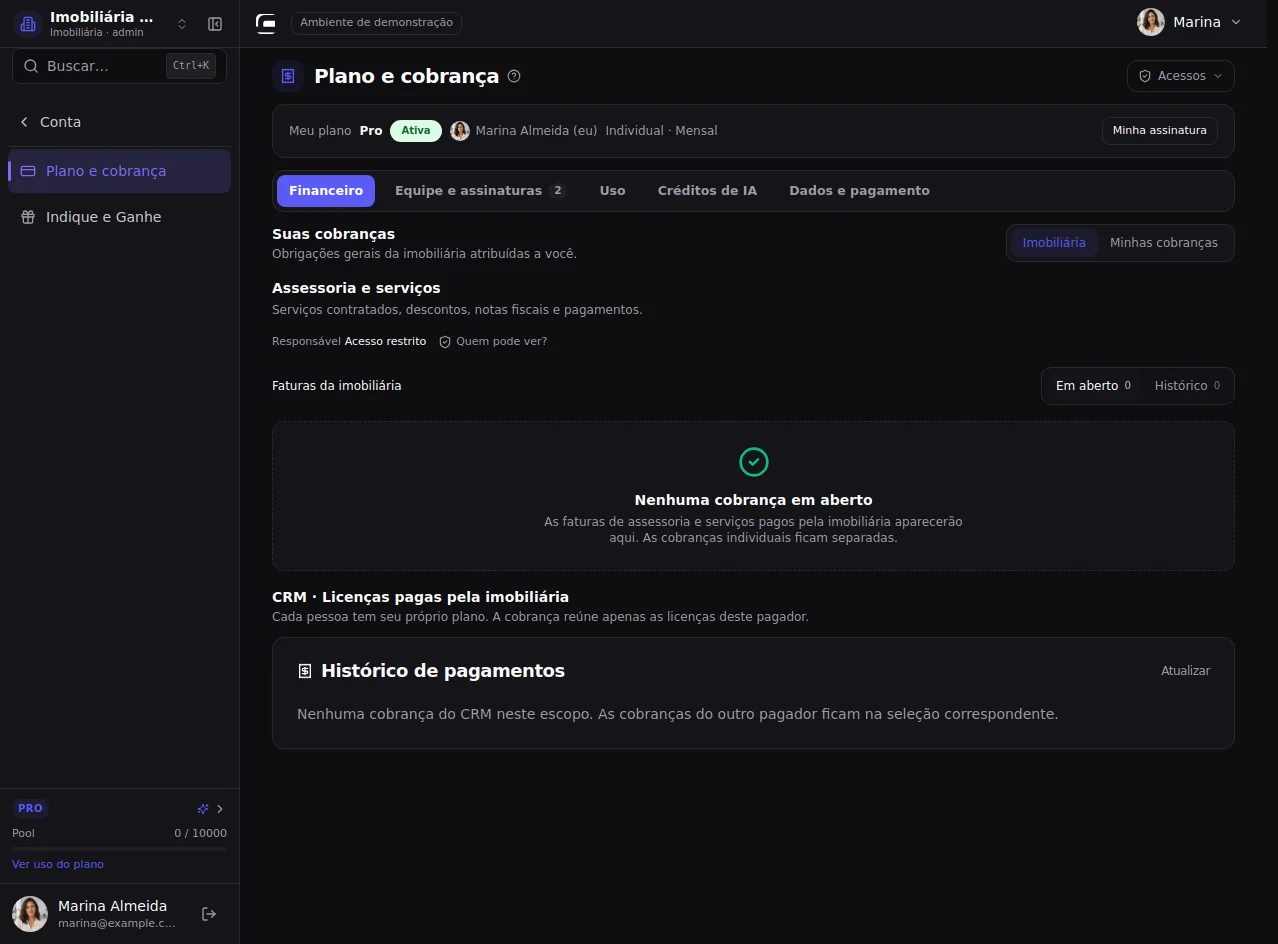Image resolution: width=1278 pixels, height=944 pixels.
Task: Click Marina's avatar in top bar
Action: tap(1151, 22)
